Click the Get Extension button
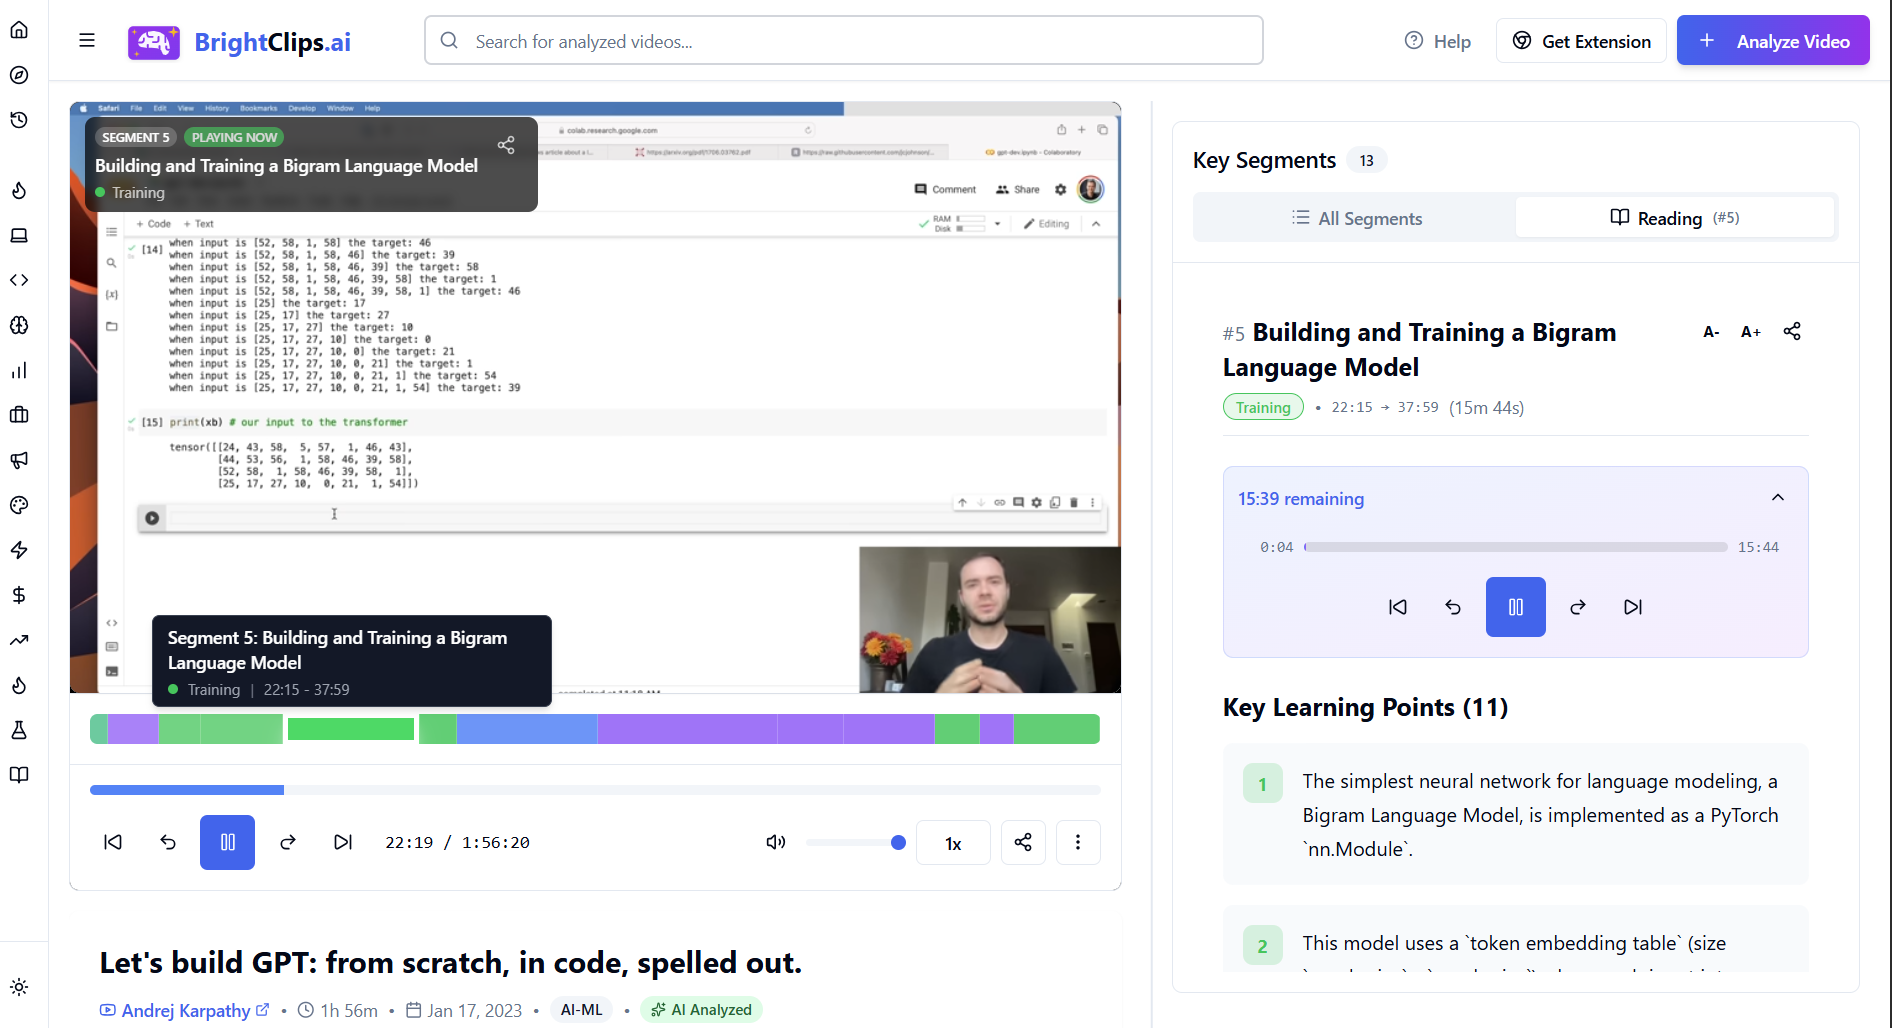The height and width of the screenshot is (1028, 1892). coord(1581,41)
